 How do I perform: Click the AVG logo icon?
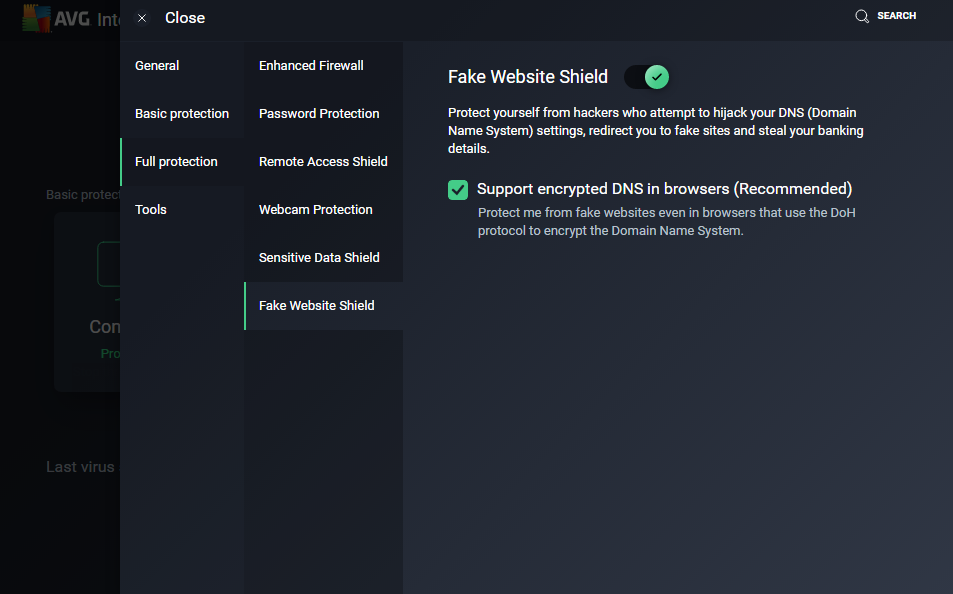click(x=37, y=17)
